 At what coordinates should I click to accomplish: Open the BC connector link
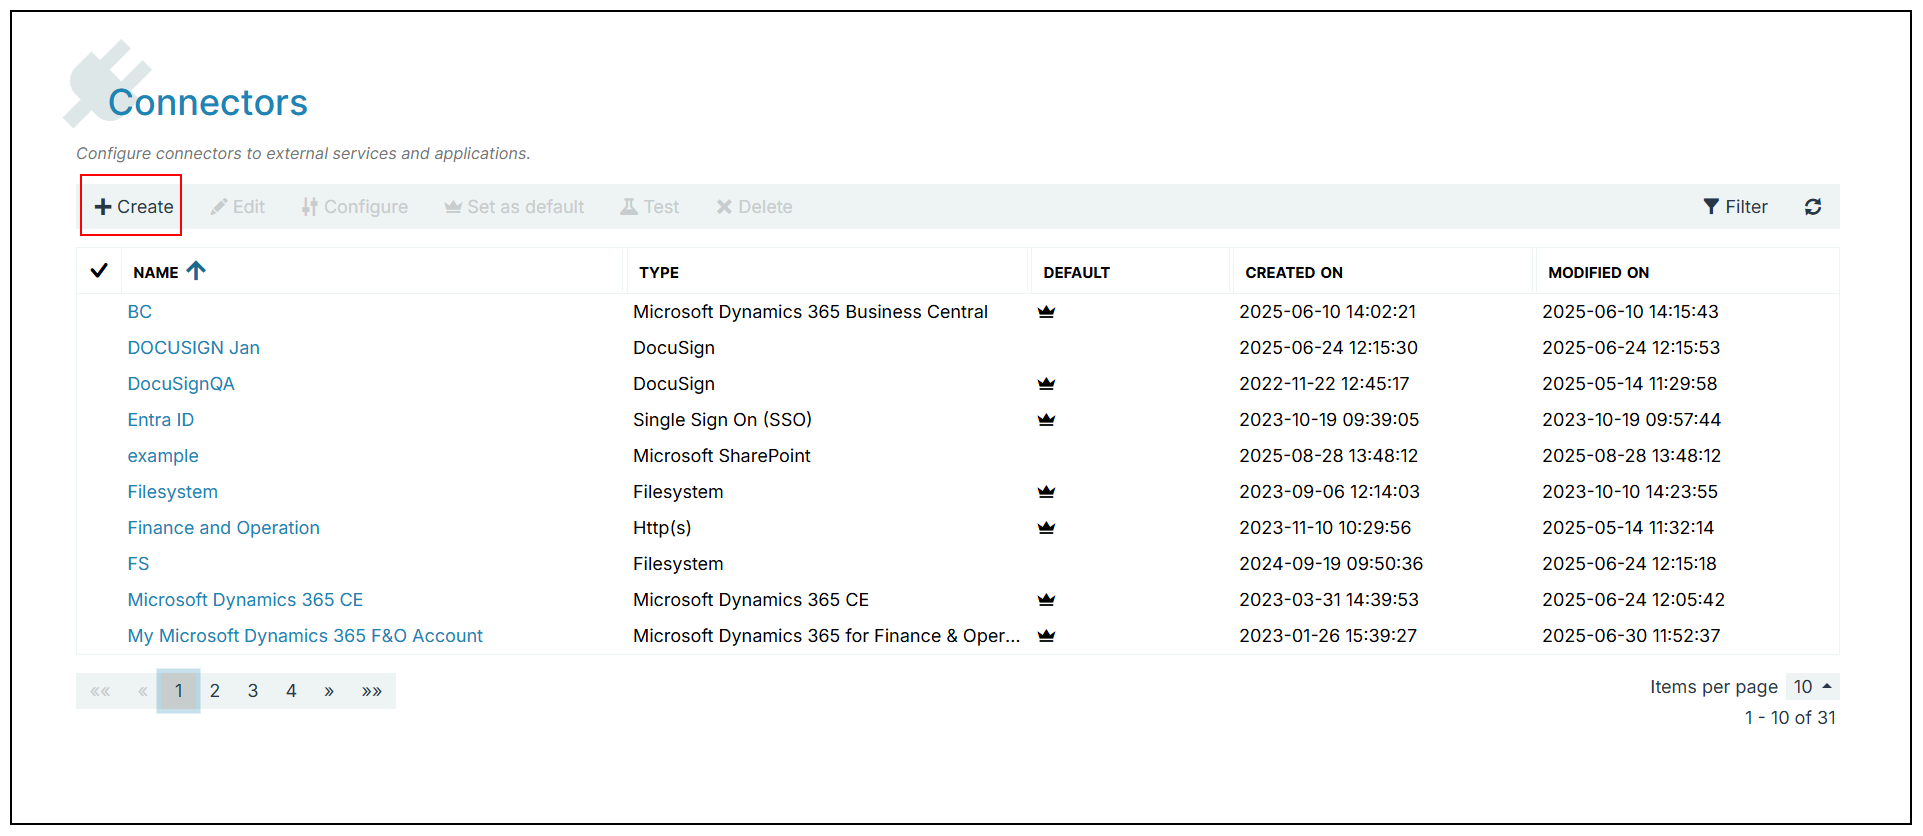coord(140,312)
